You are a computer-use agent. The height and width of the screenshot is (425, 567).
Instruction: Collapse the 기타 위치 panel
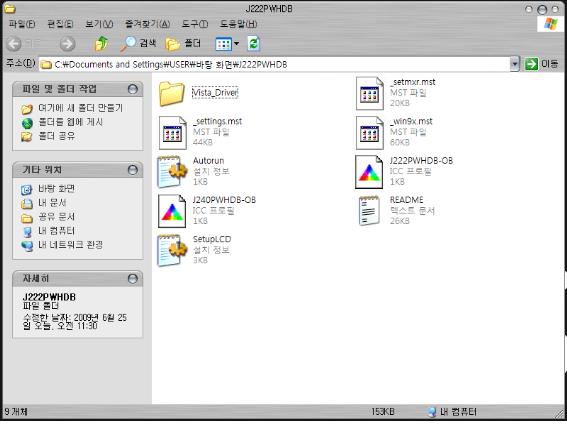133,170
